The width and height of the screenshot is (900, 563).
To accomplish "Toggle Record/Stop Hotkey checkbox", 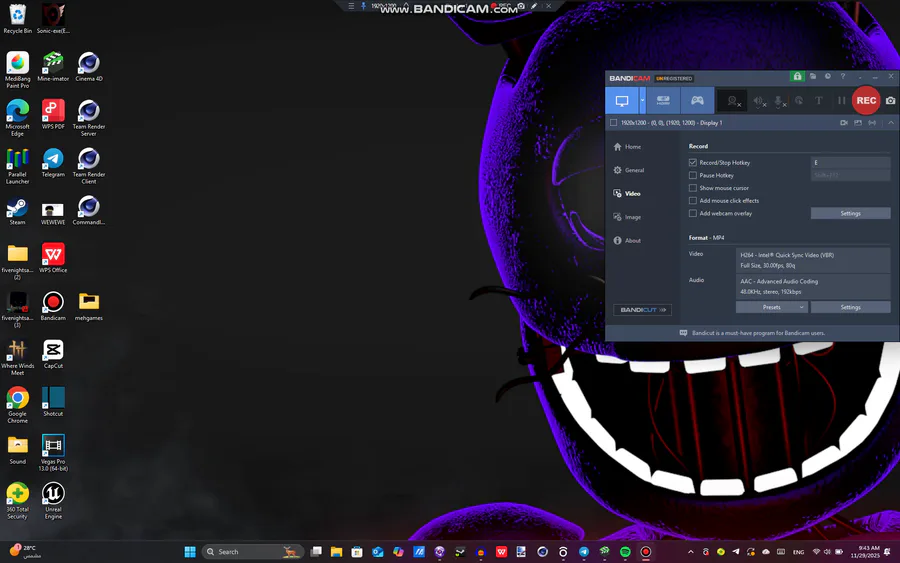I will 693,163.
